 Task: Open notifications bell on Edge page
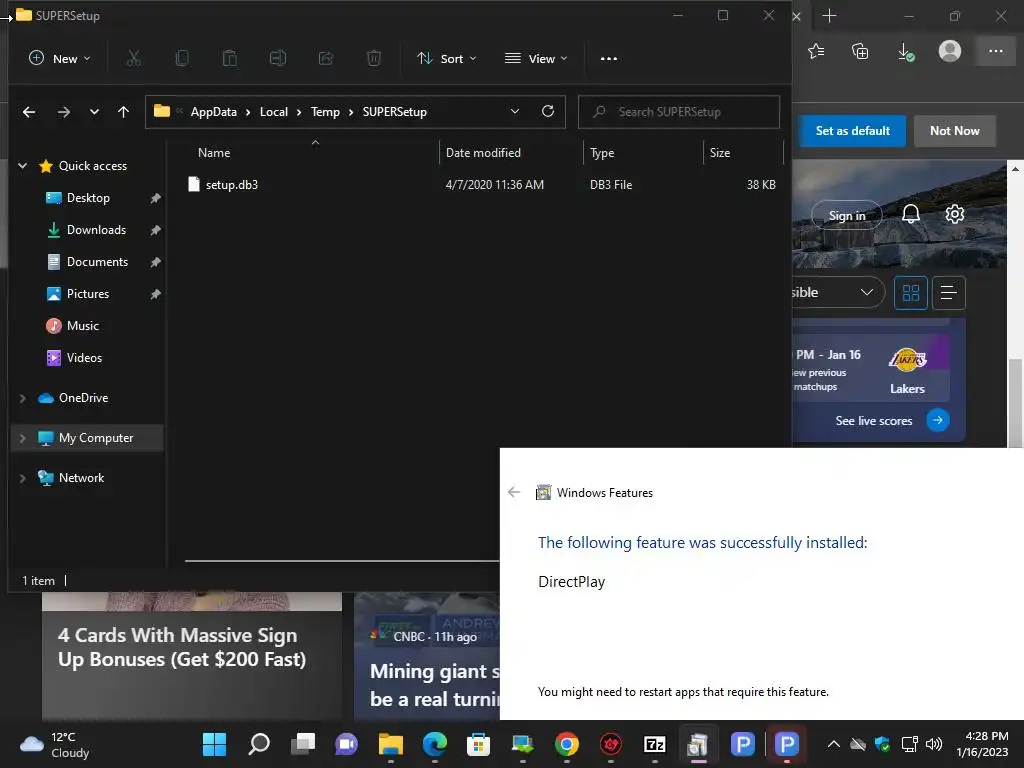point(910,214)
